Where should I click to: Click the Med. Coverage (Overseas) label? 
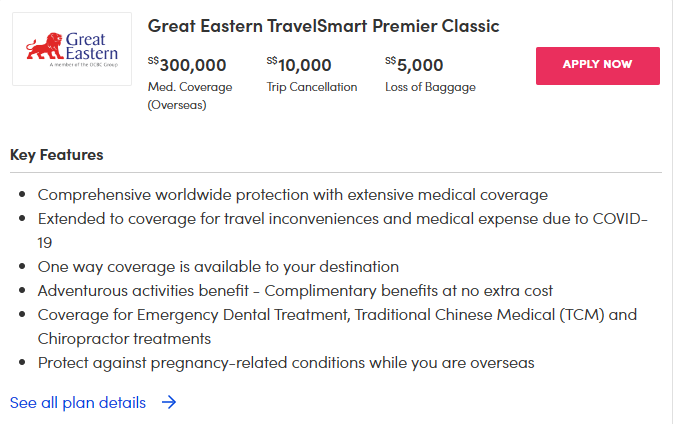pos(190,96)
